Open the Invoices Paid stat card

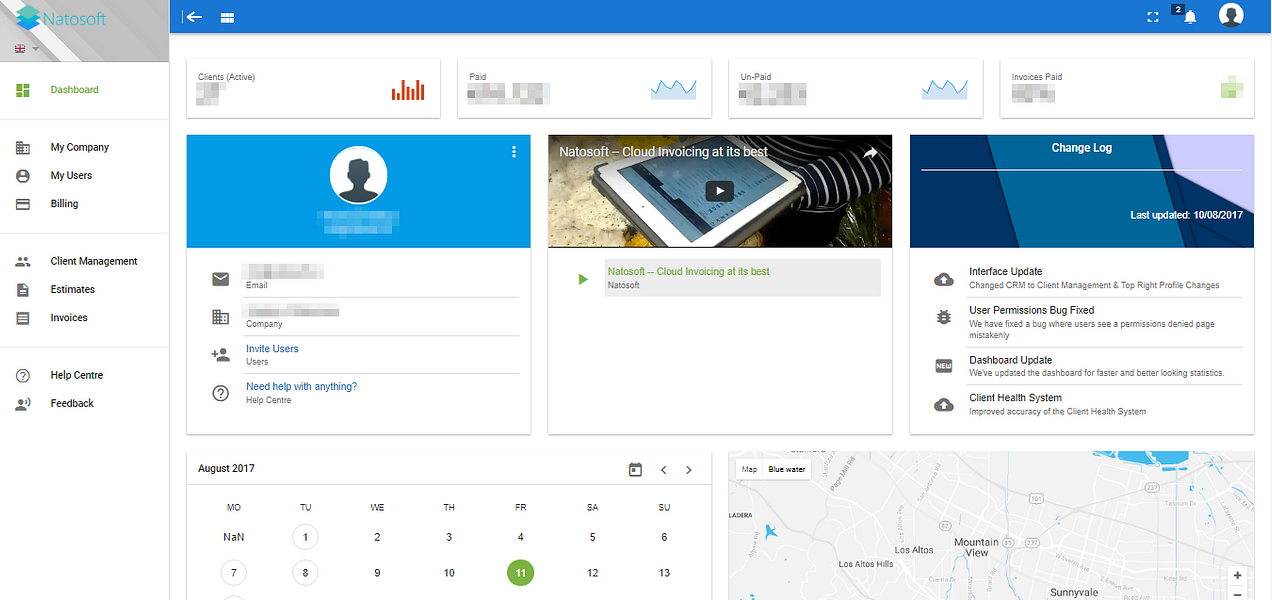coord(1127,88)
